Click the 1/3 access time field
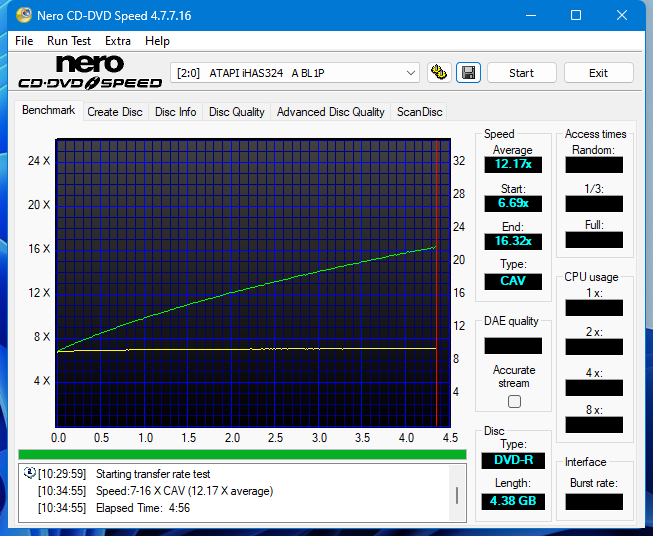The width and height of the screenshot is (653, 536). (594, 204)
